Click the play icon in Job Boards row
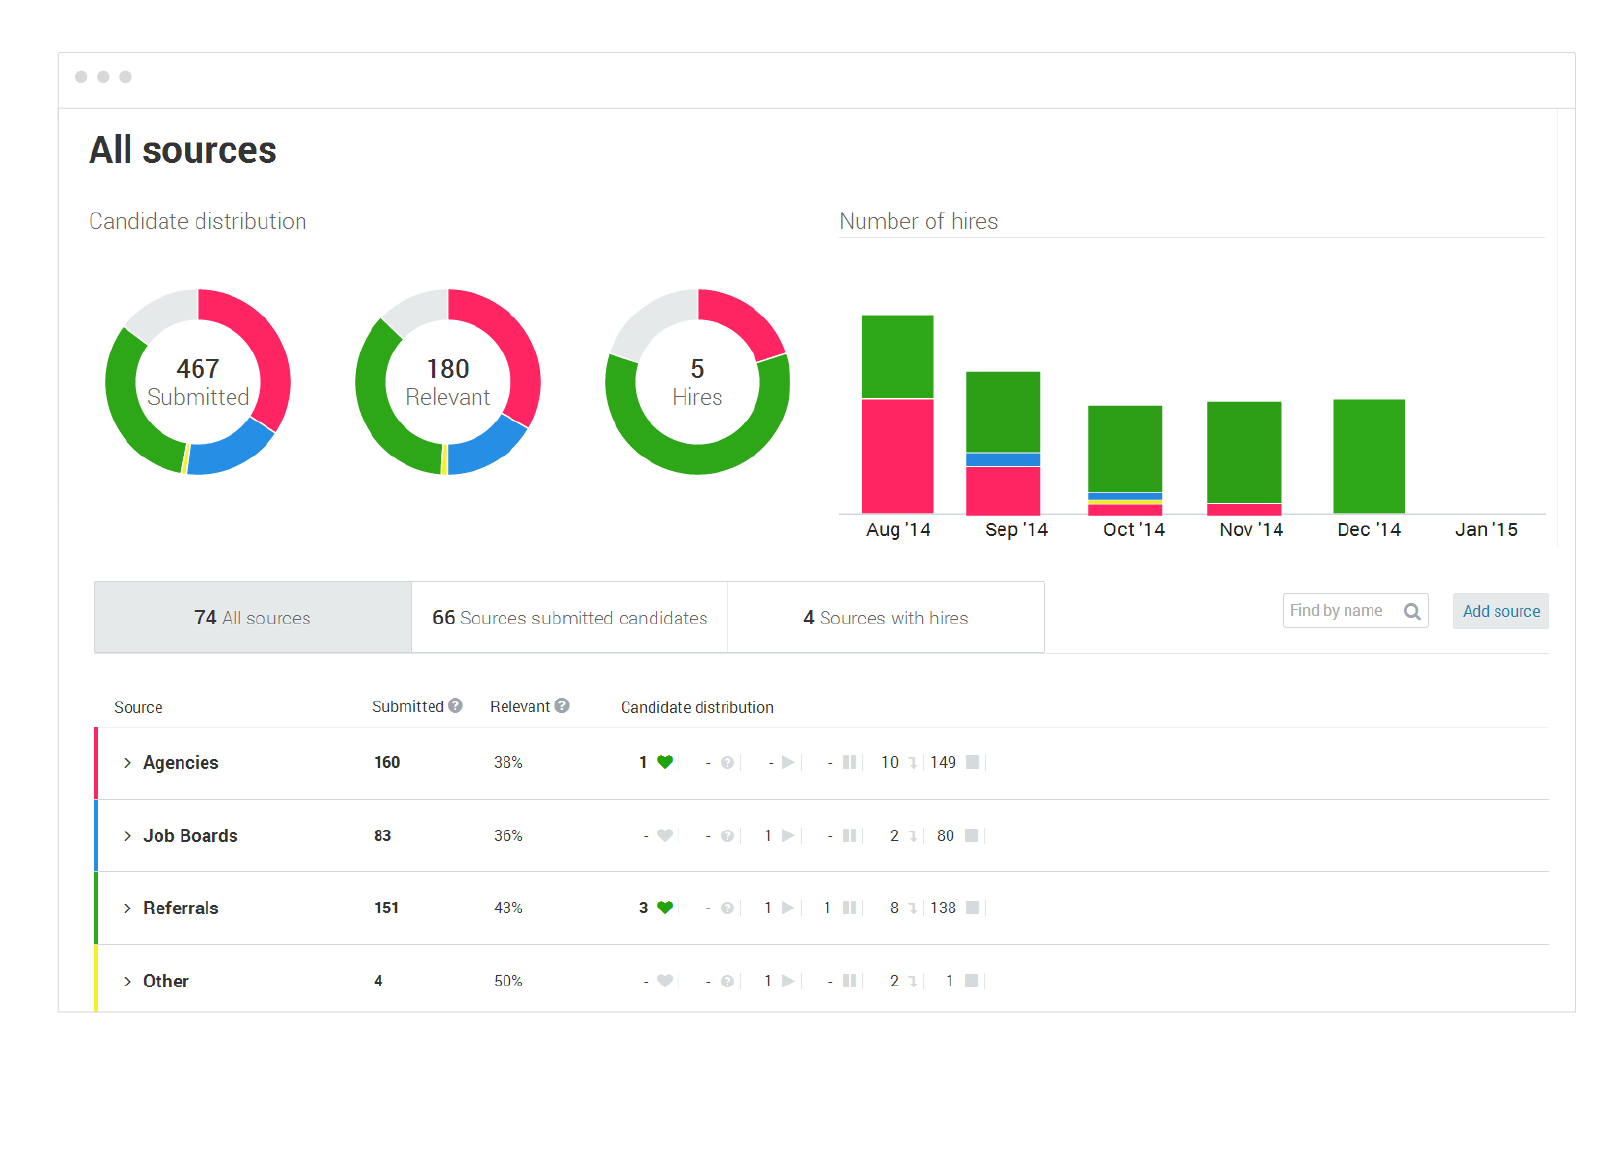The width and height of the screenshot is (1615, 1159). 788,836
